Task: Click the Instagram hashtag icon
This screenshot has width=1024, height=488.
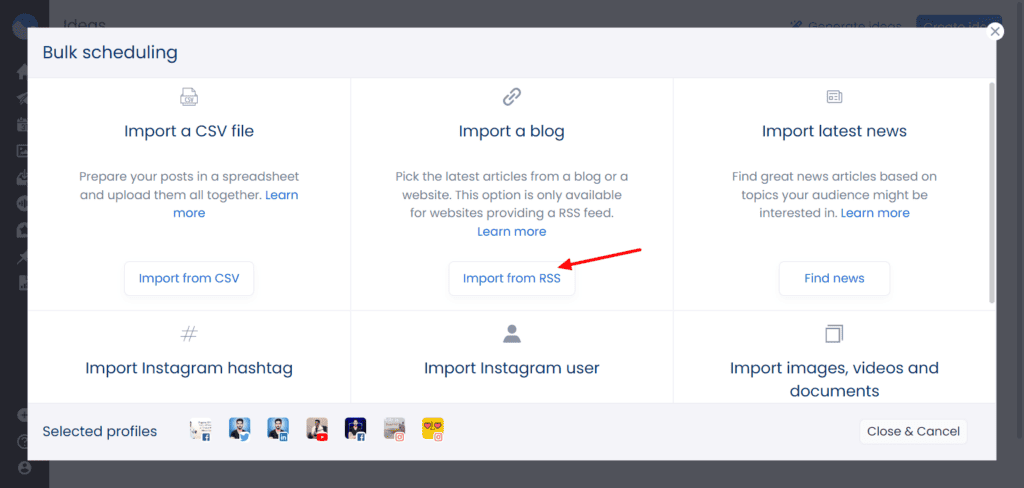Action: point(189,334)
